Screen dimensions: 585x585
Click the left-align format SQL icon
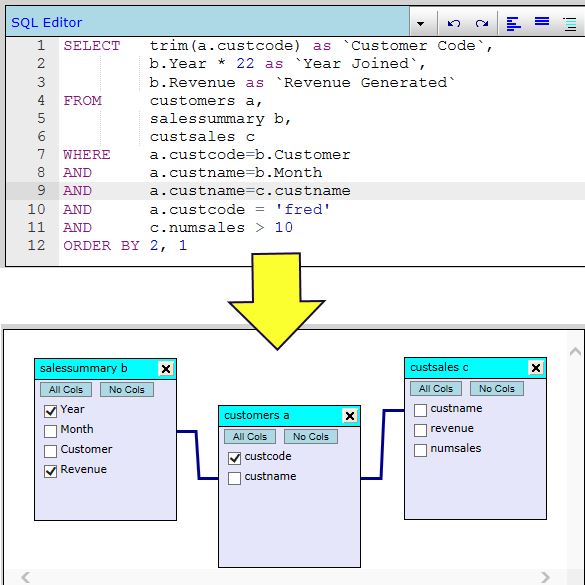coord(513,24)
